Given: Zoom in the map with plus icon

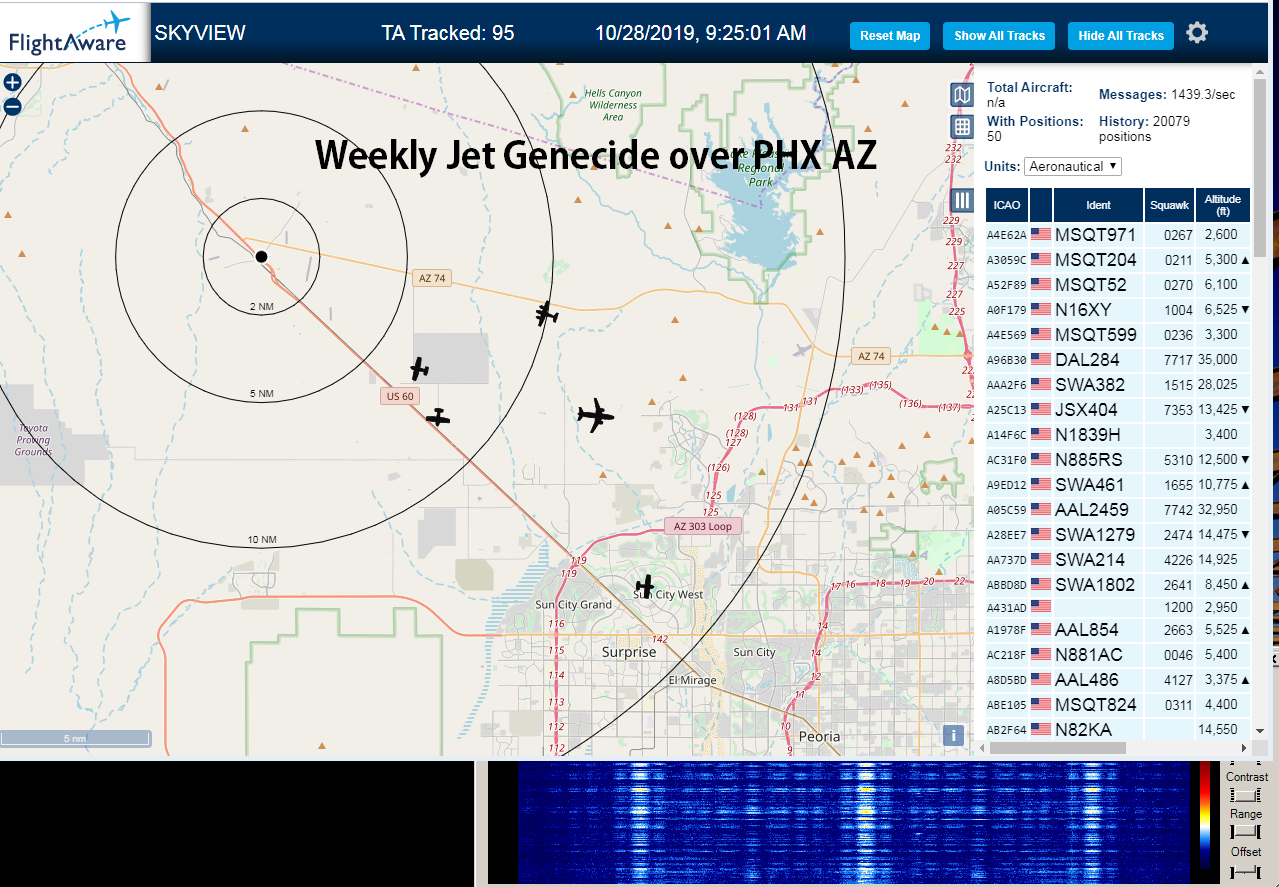Looking at the screenshot, I should tap(13, 83).
